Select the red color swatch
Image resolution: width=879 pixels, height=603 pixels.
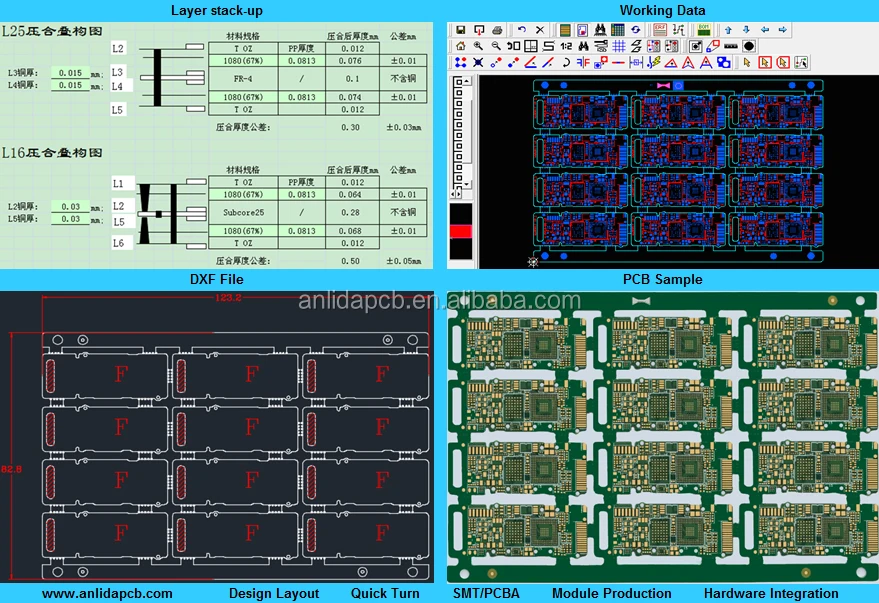point(461,230)
